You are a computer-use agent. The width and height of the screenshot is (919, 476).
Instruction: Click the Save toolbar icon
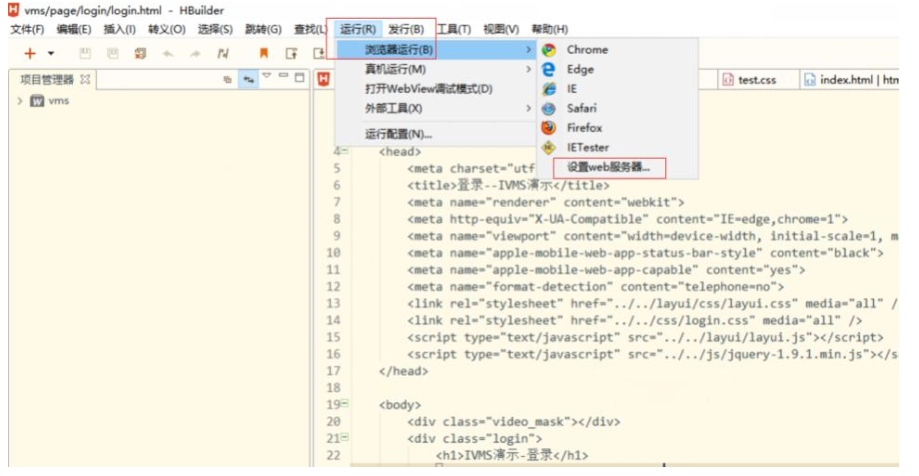point(85,53)
